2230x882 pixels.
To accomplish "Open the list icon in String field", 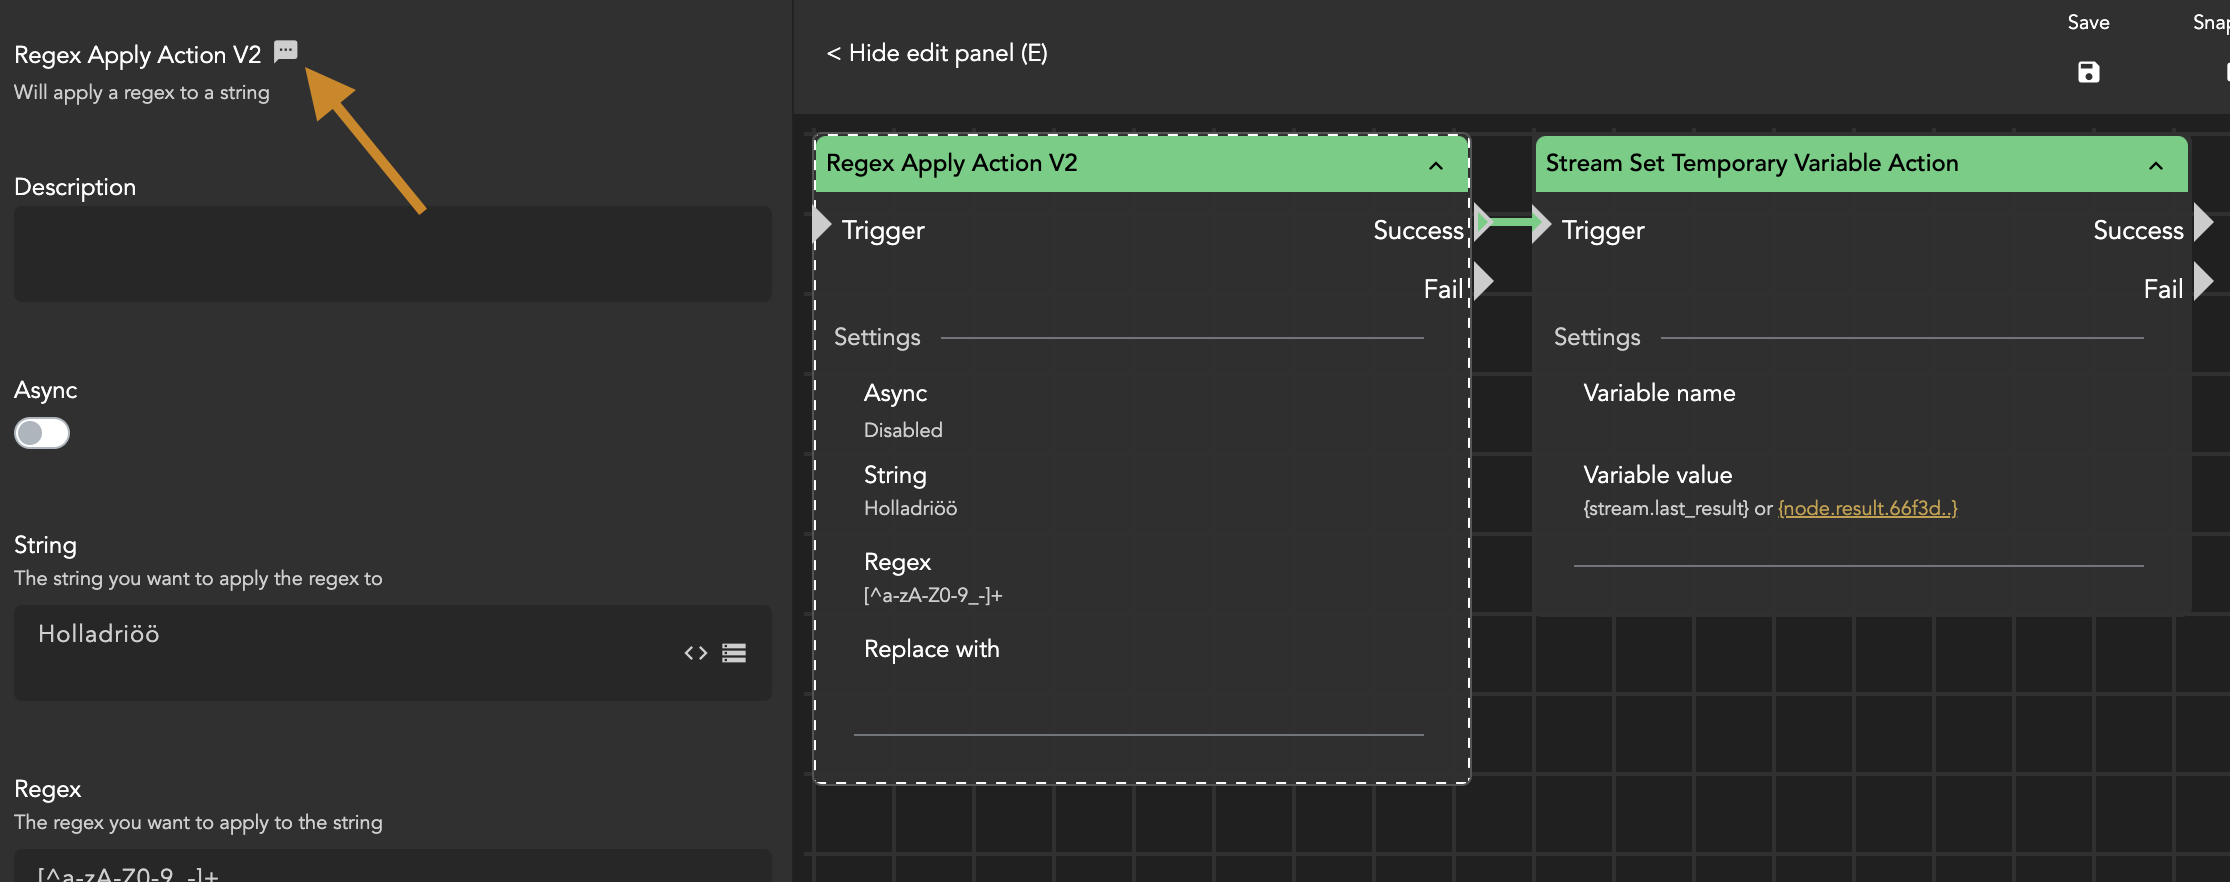I will [x=734, y=653].
